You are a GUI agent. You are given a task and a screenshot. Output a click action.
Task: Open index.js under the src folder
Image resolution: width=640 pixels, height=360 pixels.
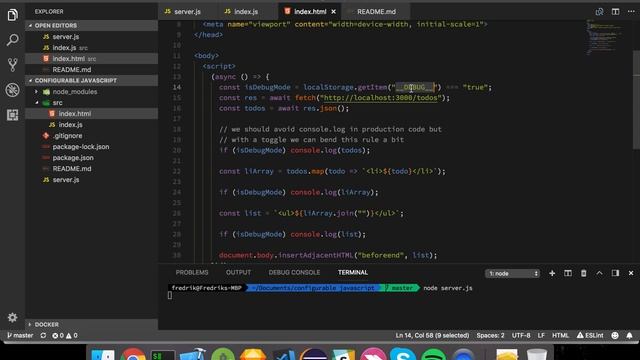pyautogui.click(x=91, y=125)
